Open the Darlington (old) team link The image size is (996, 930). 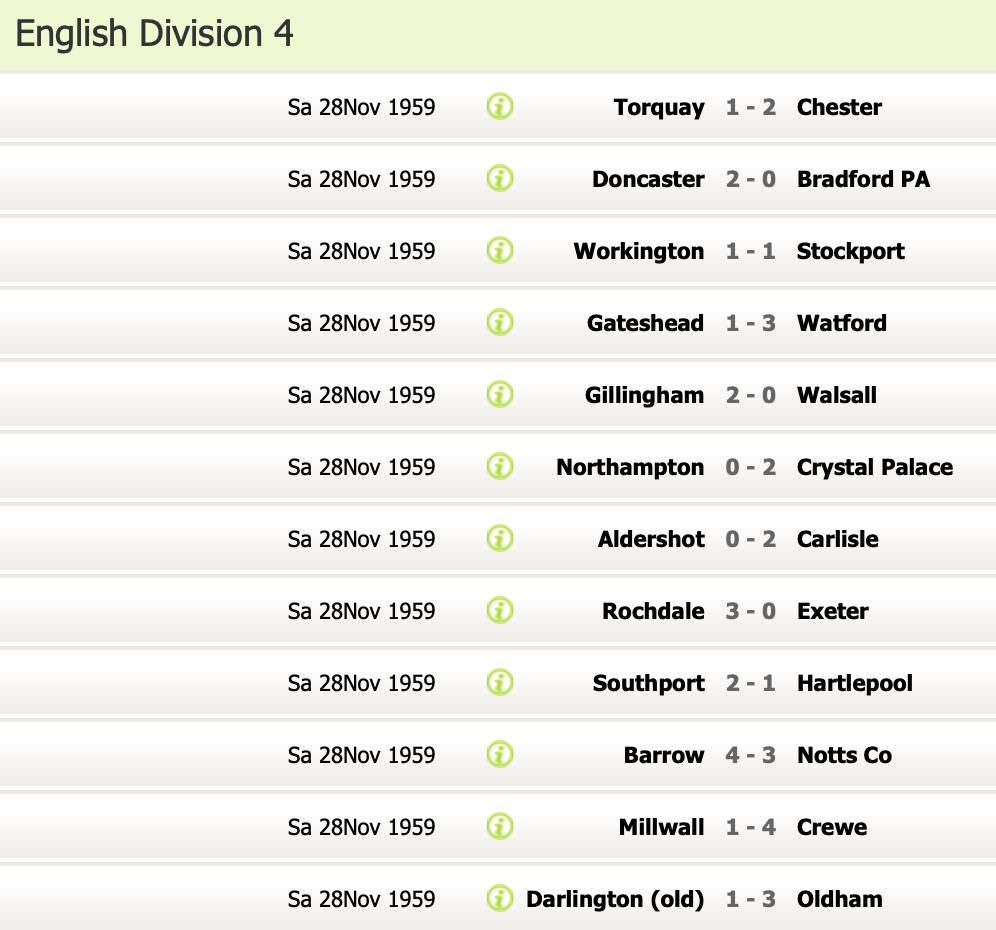pyautogui.click(x=615, y=899)
